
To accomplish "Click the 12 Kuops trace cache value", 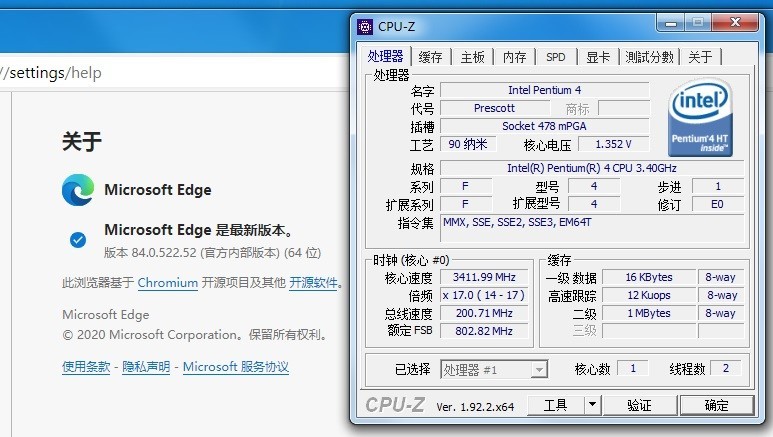I will point(649,295).
